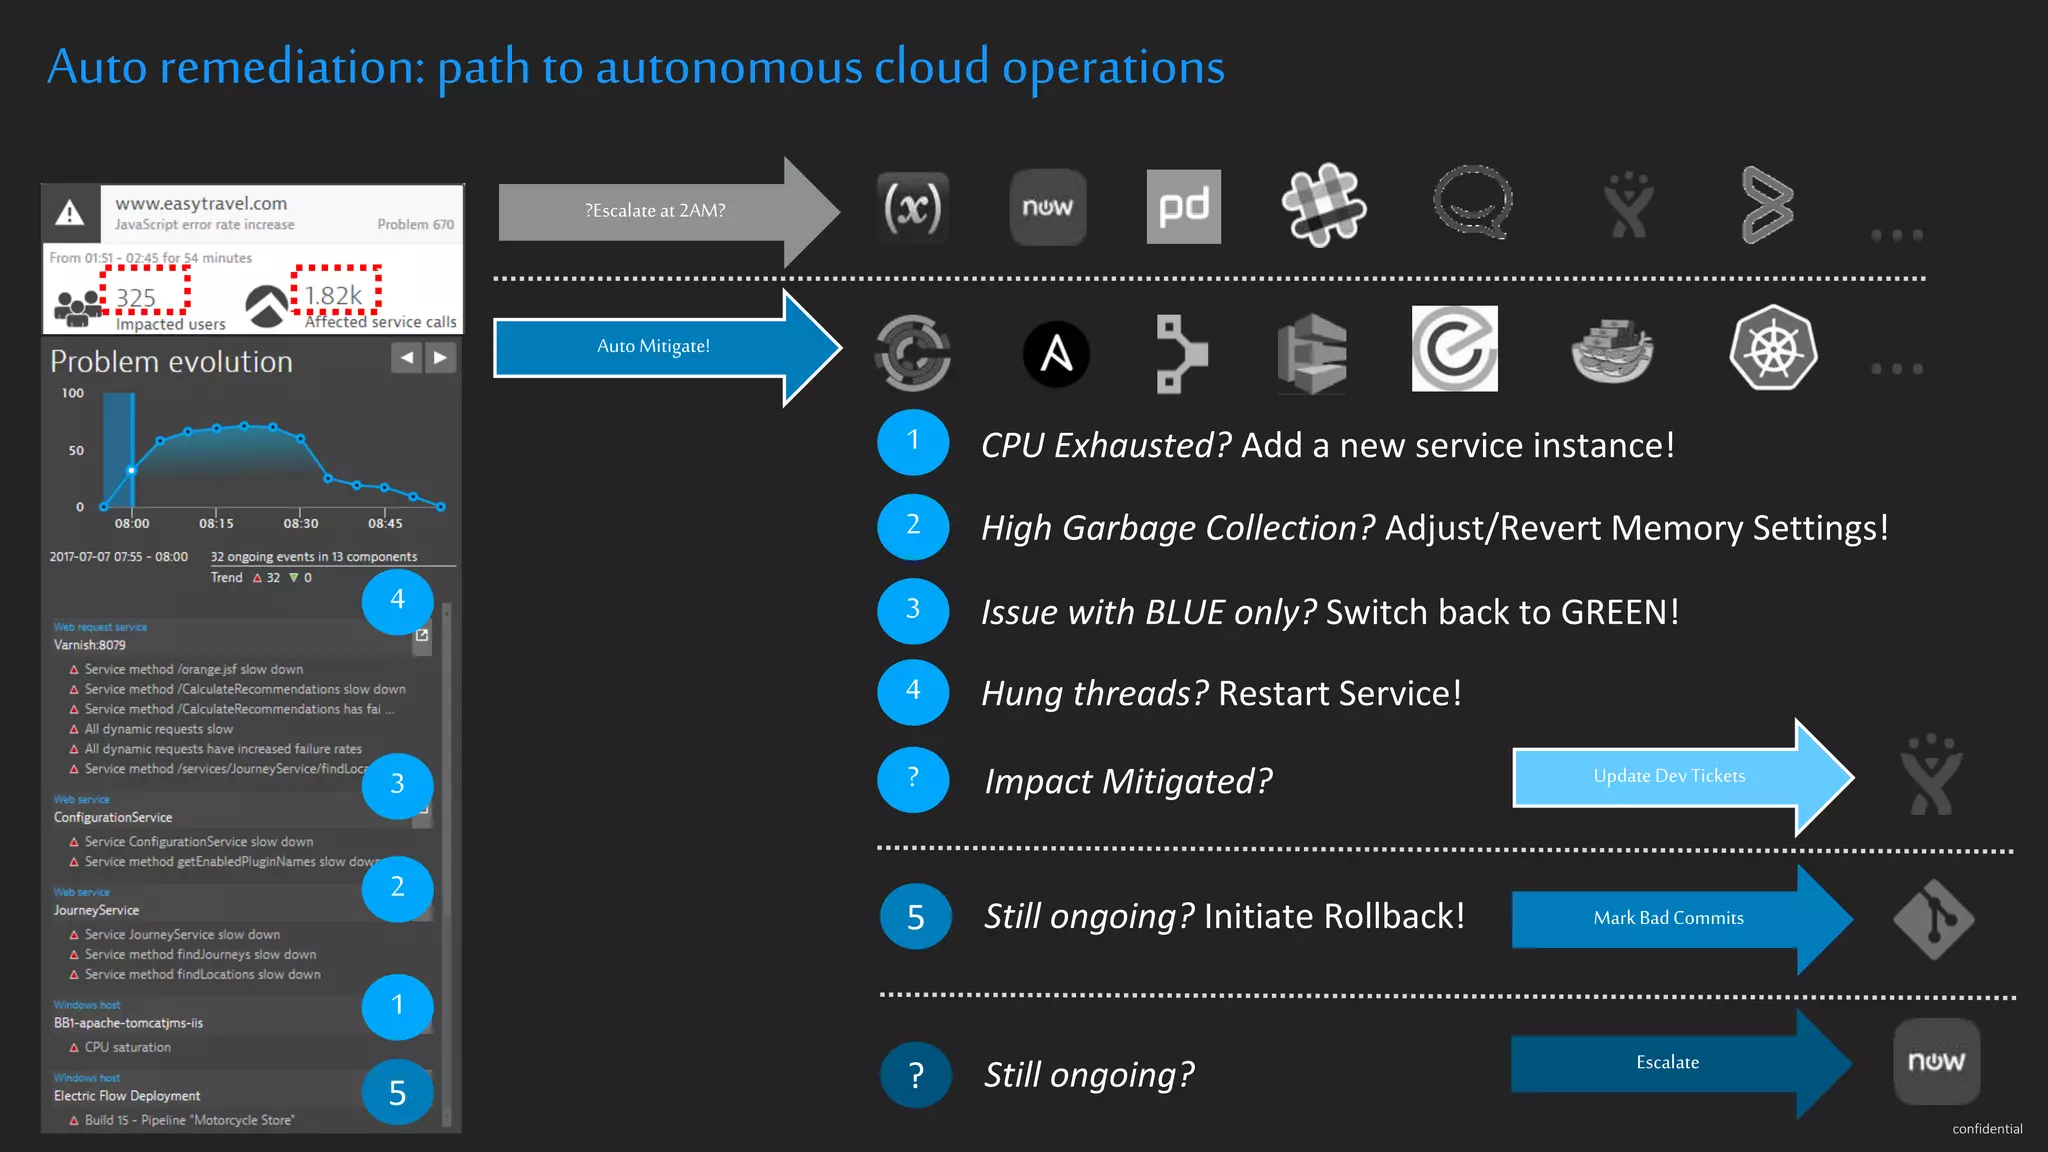Click the affected service calls chevron icon
2048x1152 pixels.
coord(267,306)
